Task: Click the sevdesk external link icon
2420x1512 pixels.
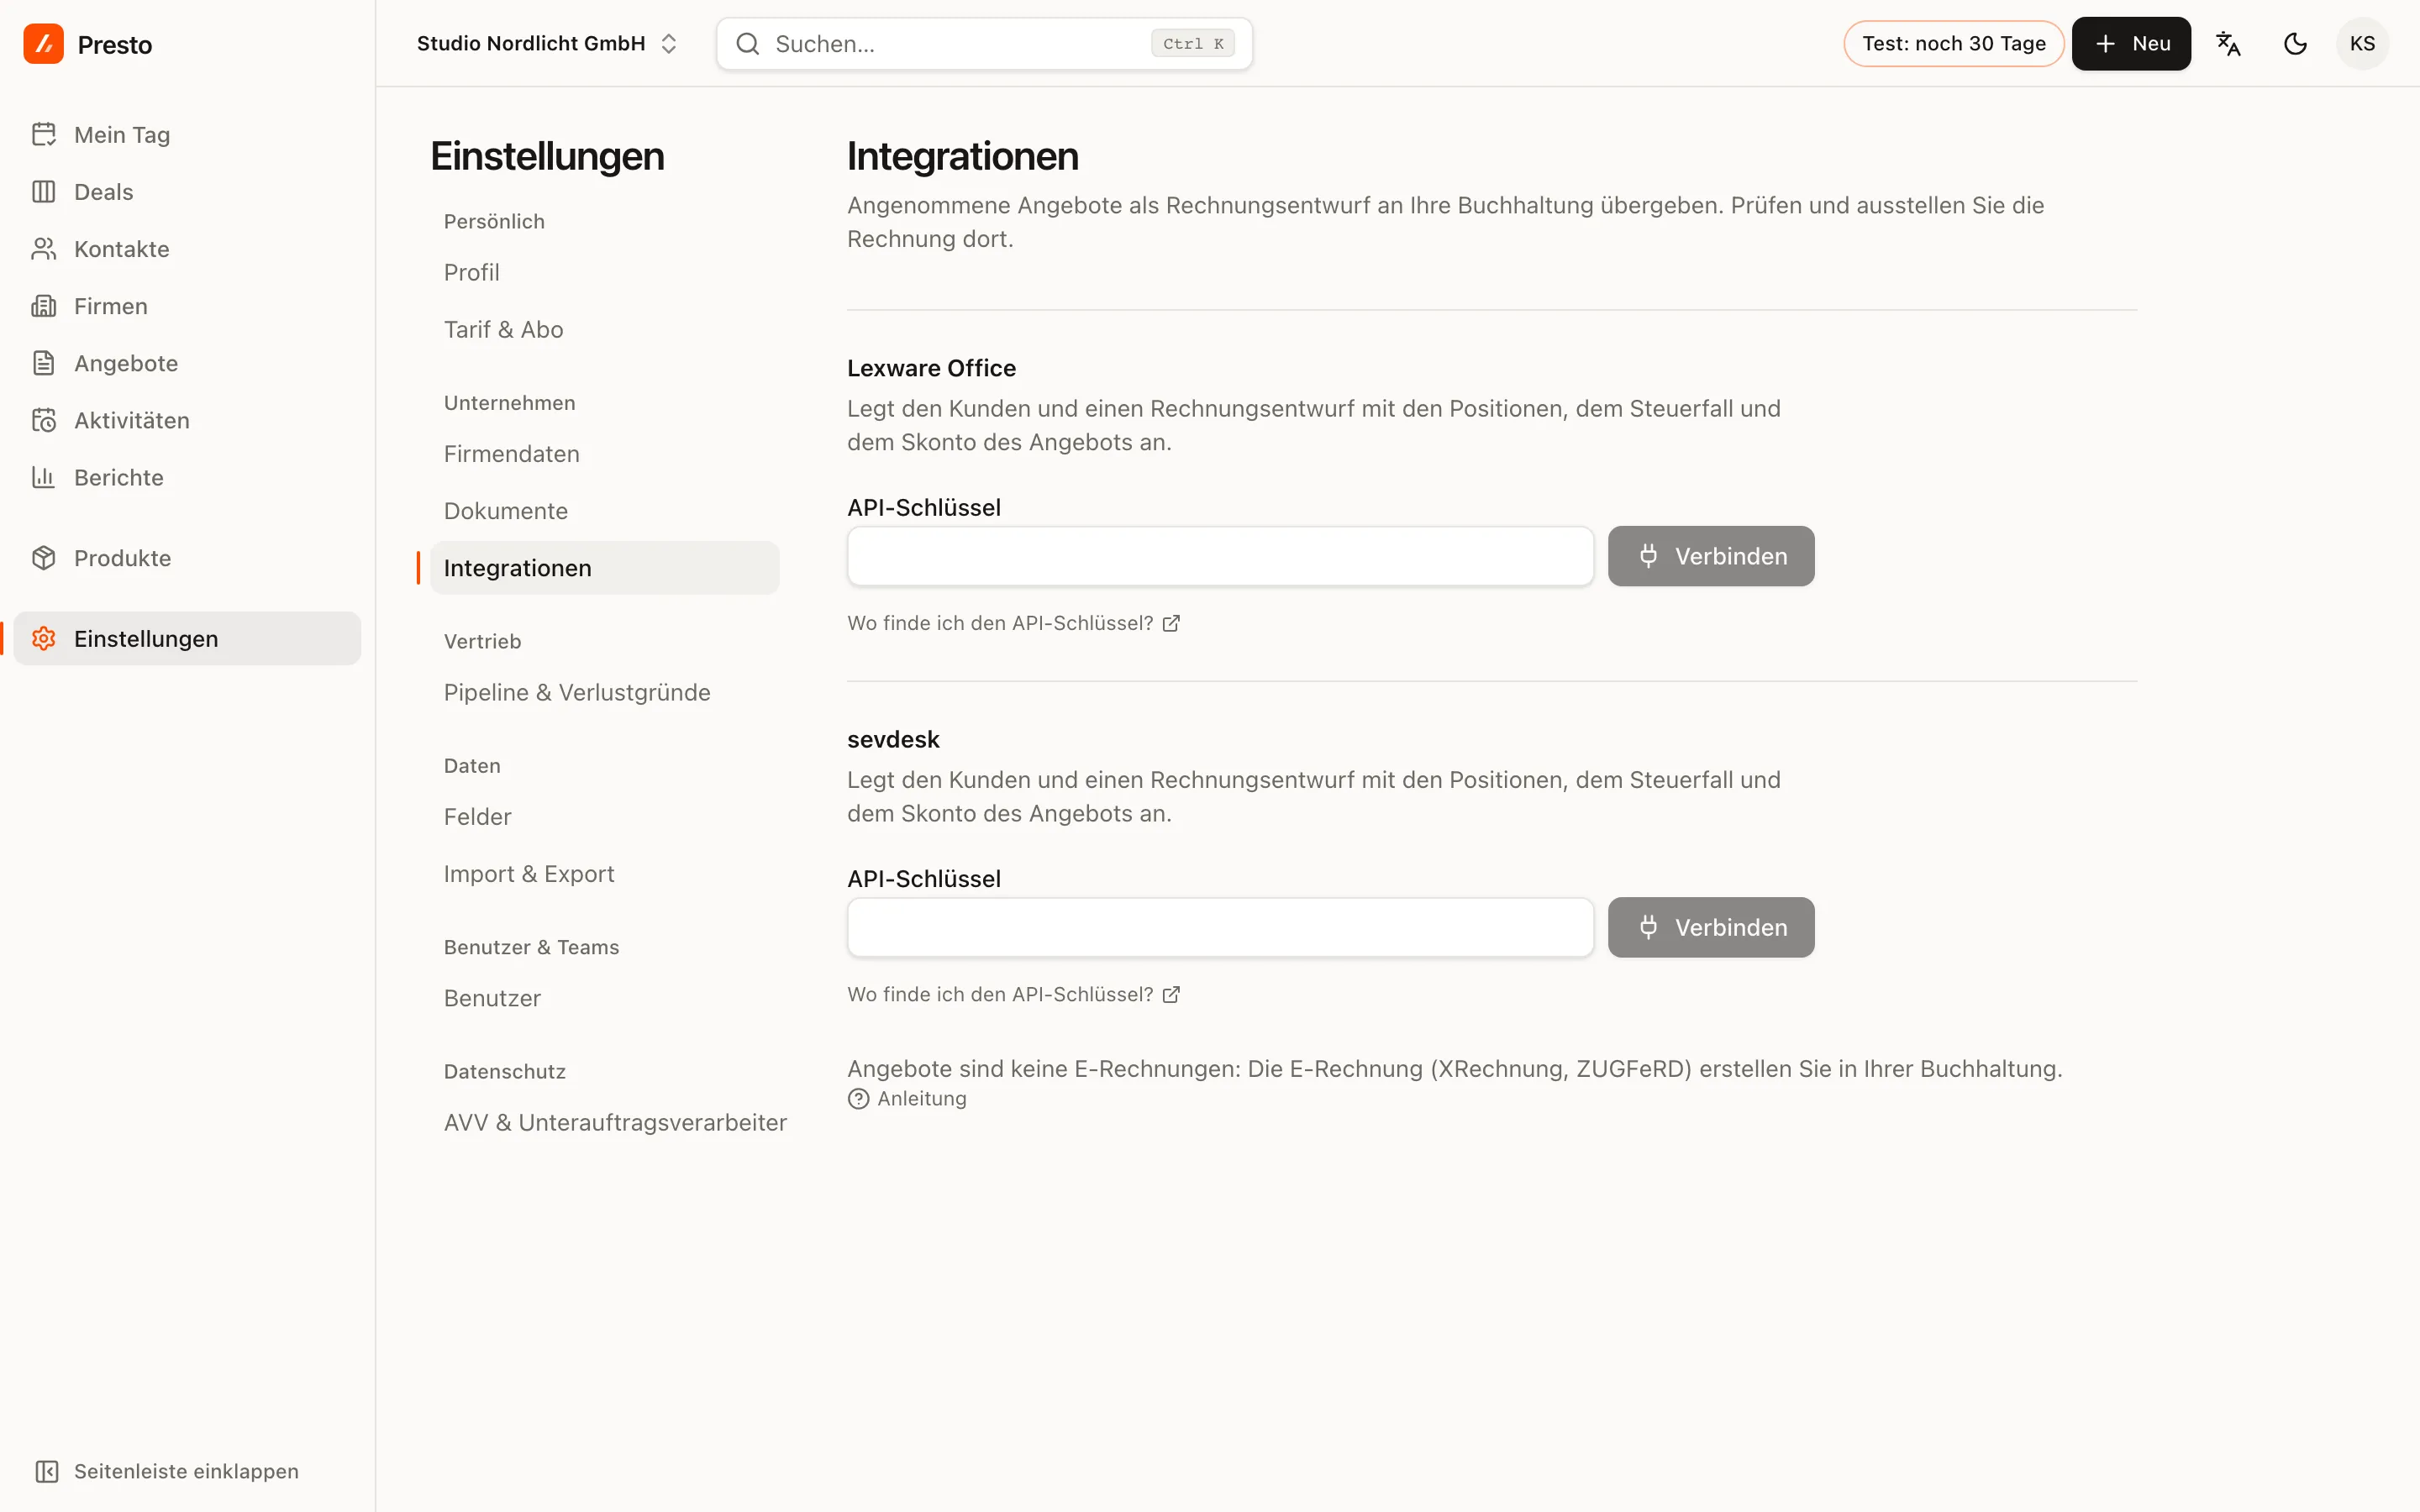Action: [x=1171, y=994]
